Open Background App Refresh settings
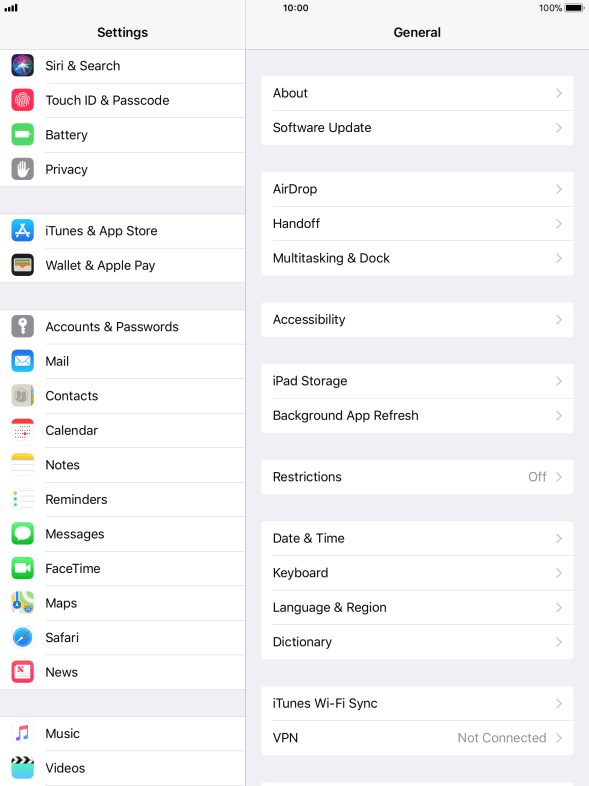The image size is (589, 786). 417,416
